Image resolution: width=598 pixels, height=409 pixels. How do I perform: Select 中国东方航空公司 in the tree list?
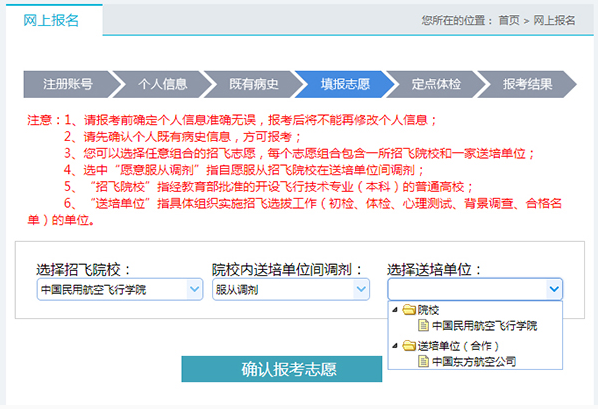point(474,361)
